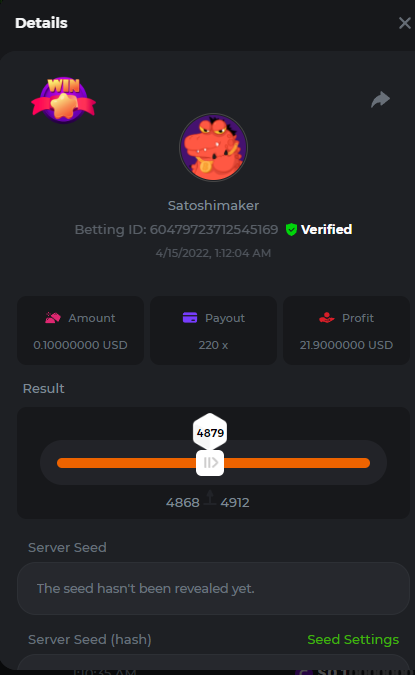The image size is (415, 675).
Task: Click the WIN badge icon
Action: point(64,100)
